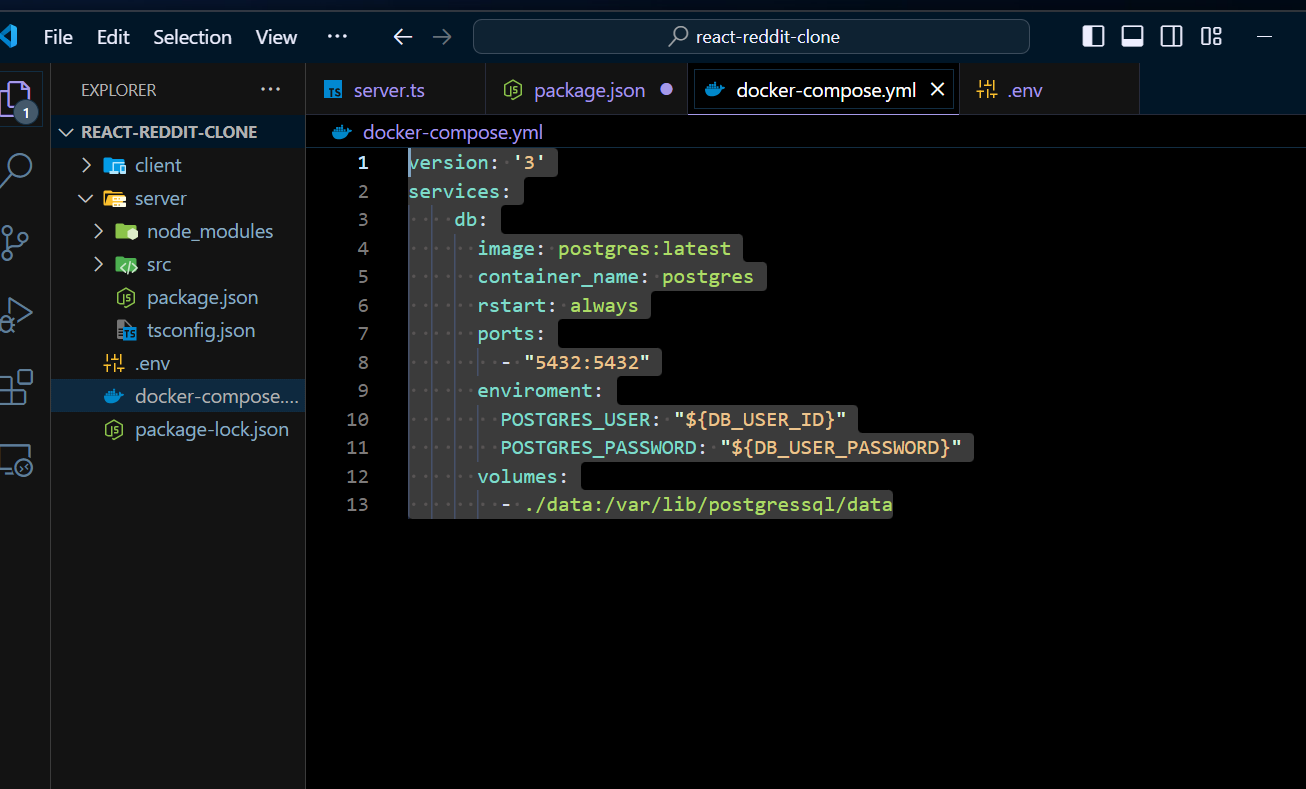Open the Remote Explorer icon
Viewport: 1306px width, 789px height.
tap(15, 460)
